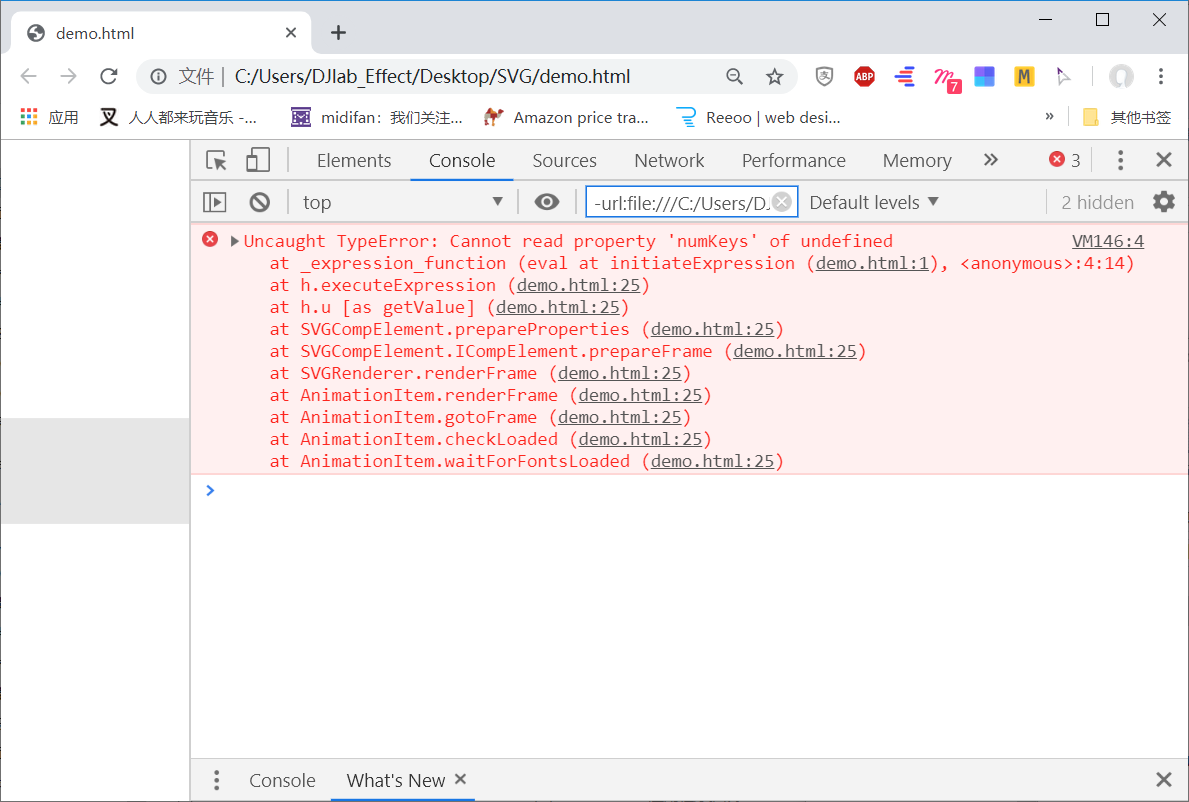Image resolution: width=1189 pixels, height=802 pixels.
Task: Close the bottom drawer panel
Action: [x=1163, y=779]
